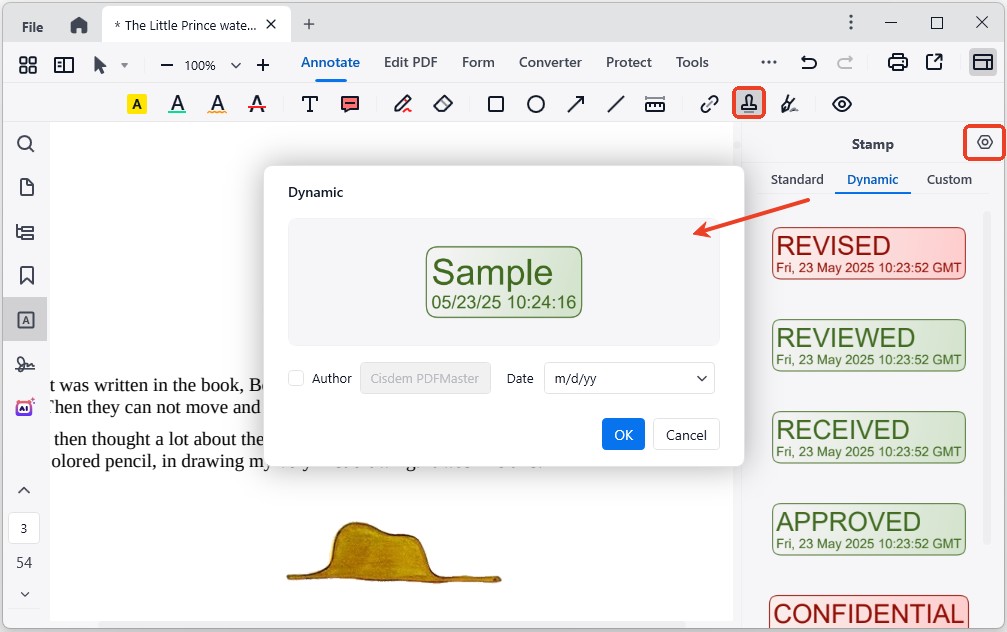Viewport: 1007px width, 632px height.
Task: Toggle annotation visibility eye icon
Action: coord(842,104)
